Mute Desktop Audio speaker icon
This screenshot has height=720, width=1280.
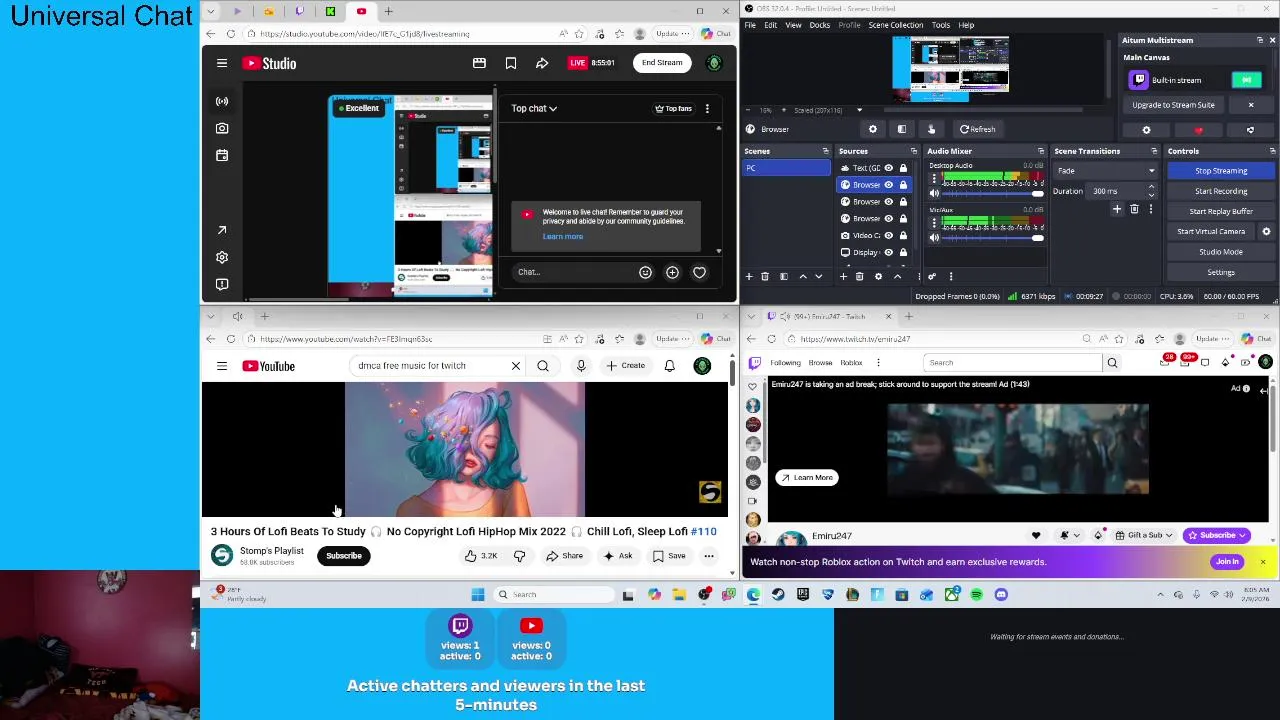934,193
